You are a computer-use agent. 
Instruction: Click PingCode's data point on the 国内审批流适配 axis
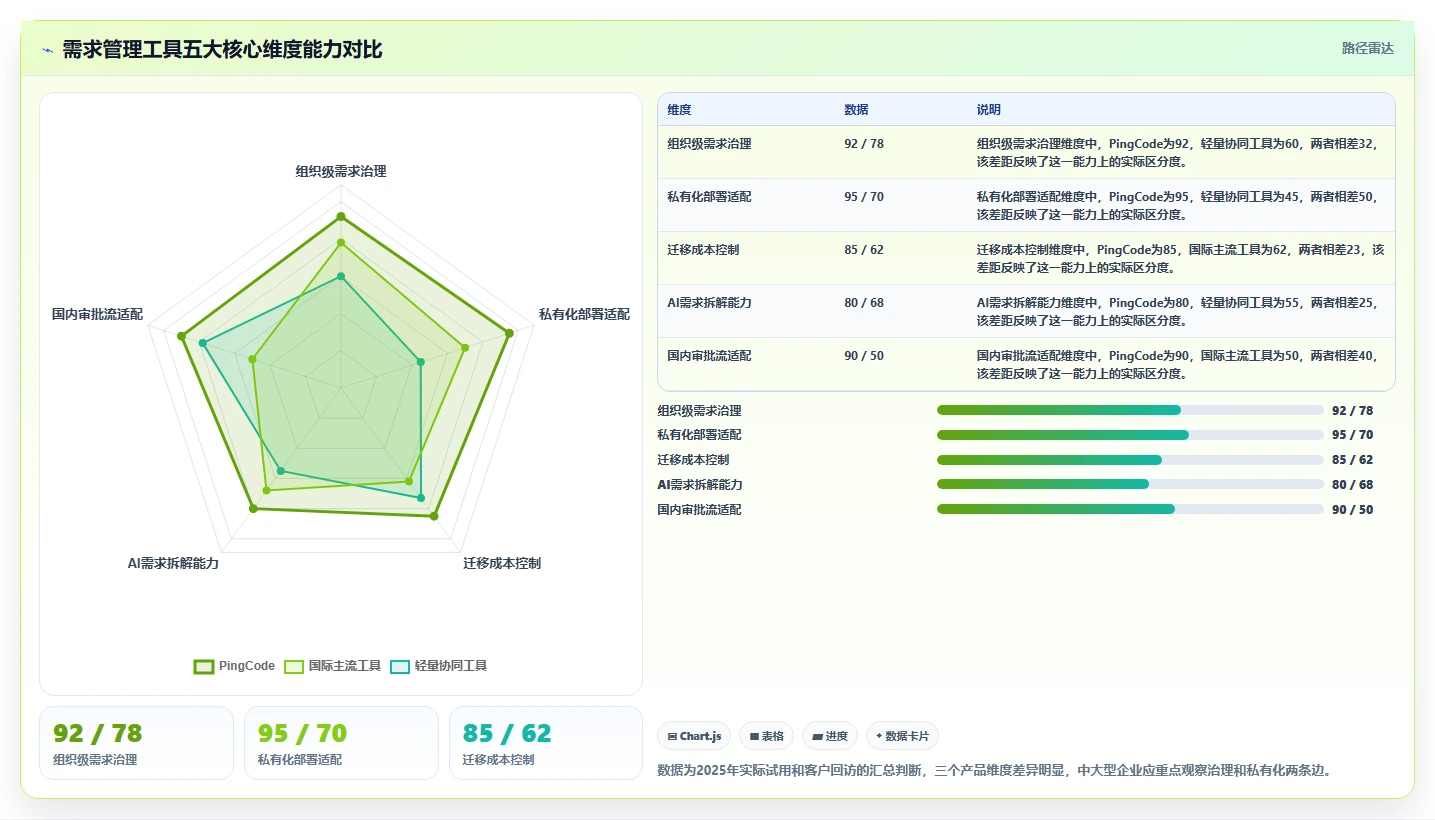tap(181, 336)
